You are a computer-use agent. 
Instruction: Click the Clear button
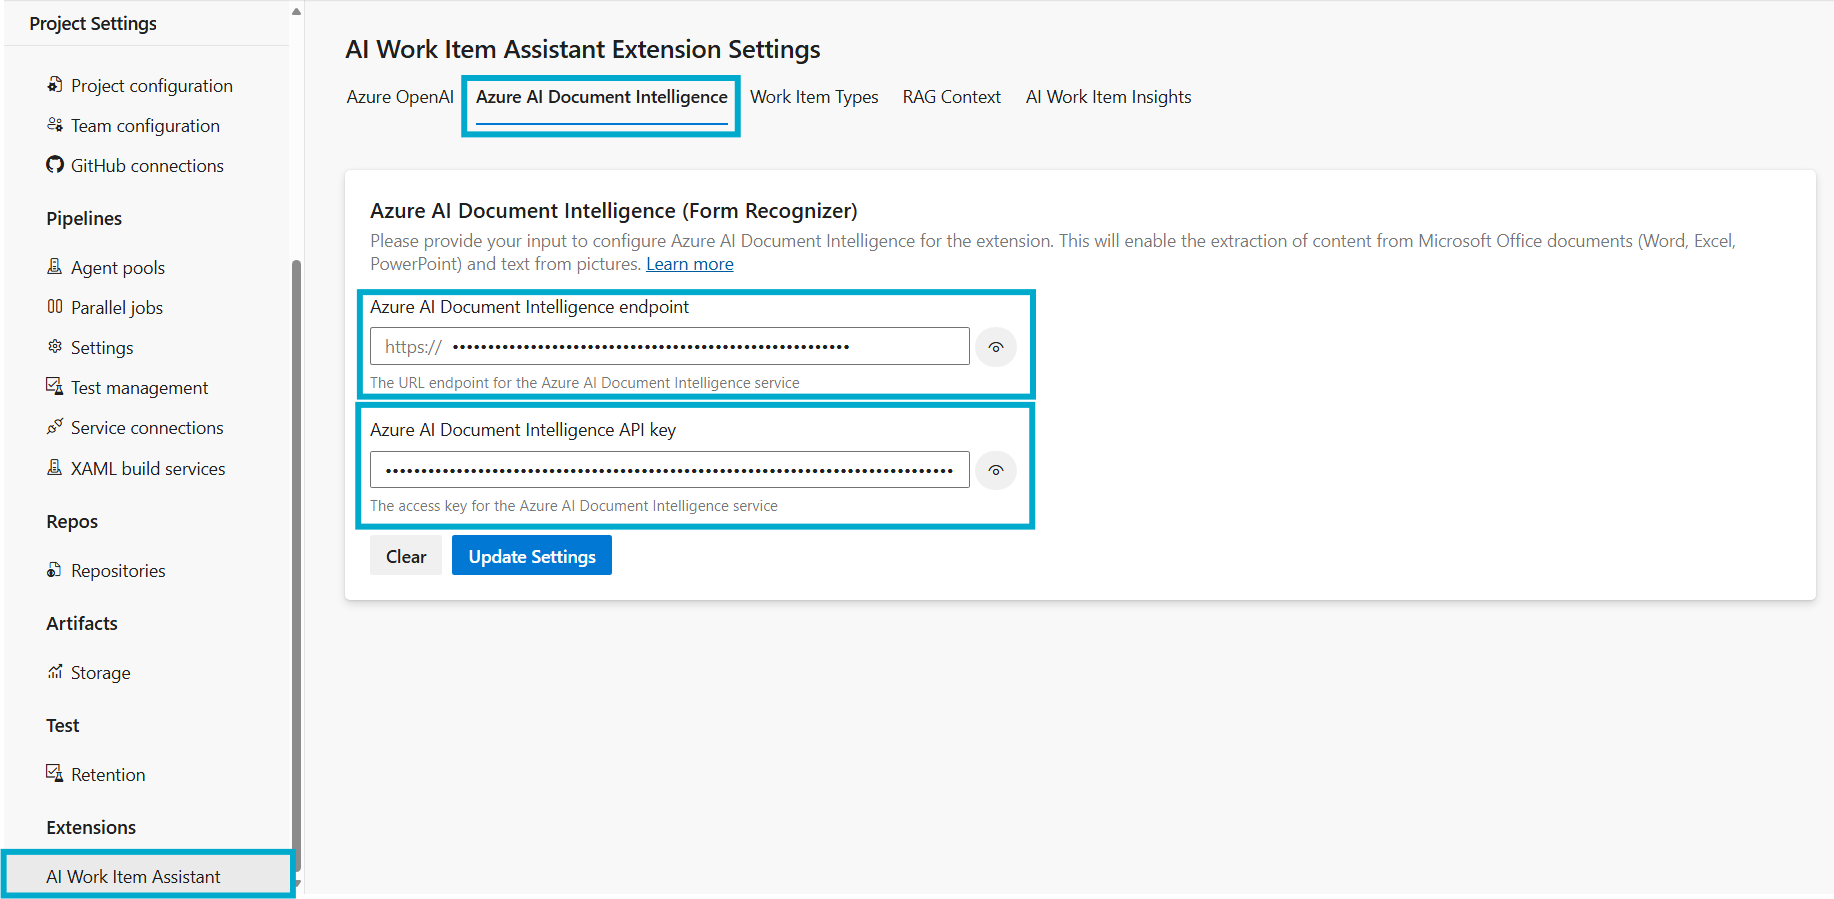click(x=406, y=556)
